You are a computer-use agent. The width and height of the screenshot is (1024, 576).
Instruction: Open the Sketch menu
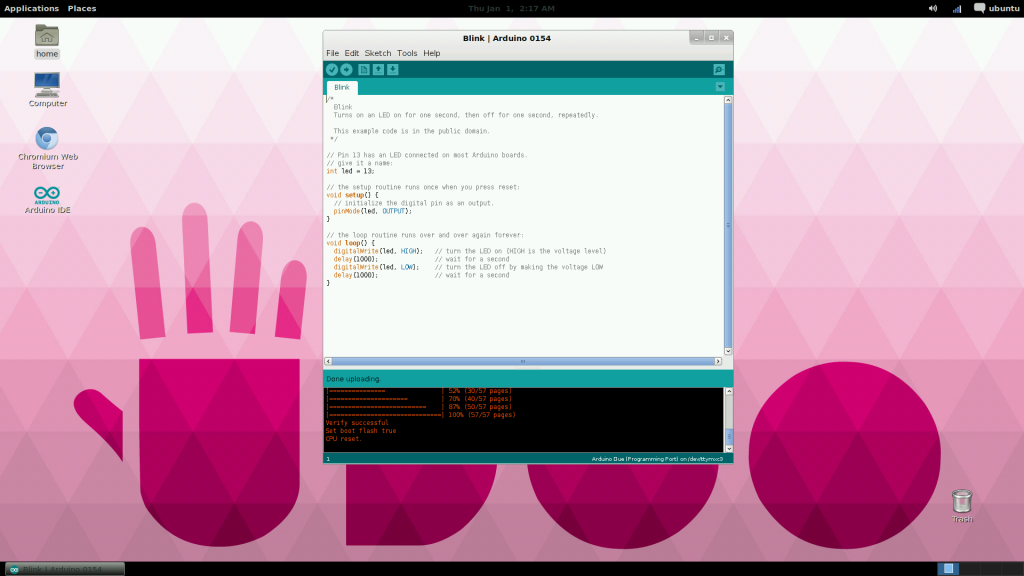tap(377, 53)
